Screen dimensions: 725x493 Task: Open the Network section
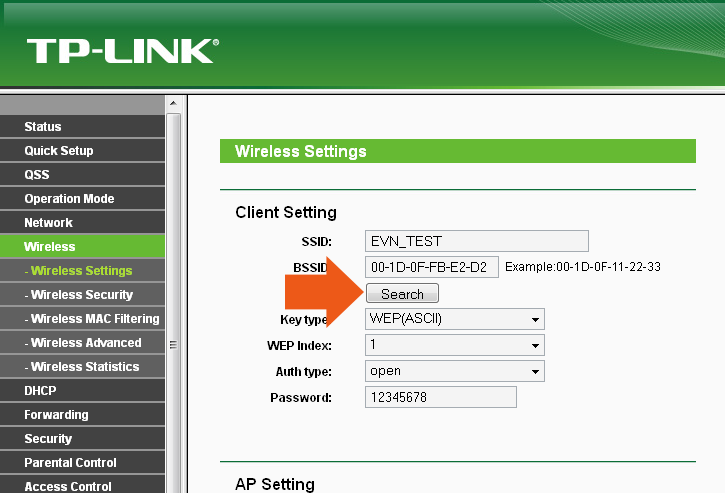tap(82, 223)
